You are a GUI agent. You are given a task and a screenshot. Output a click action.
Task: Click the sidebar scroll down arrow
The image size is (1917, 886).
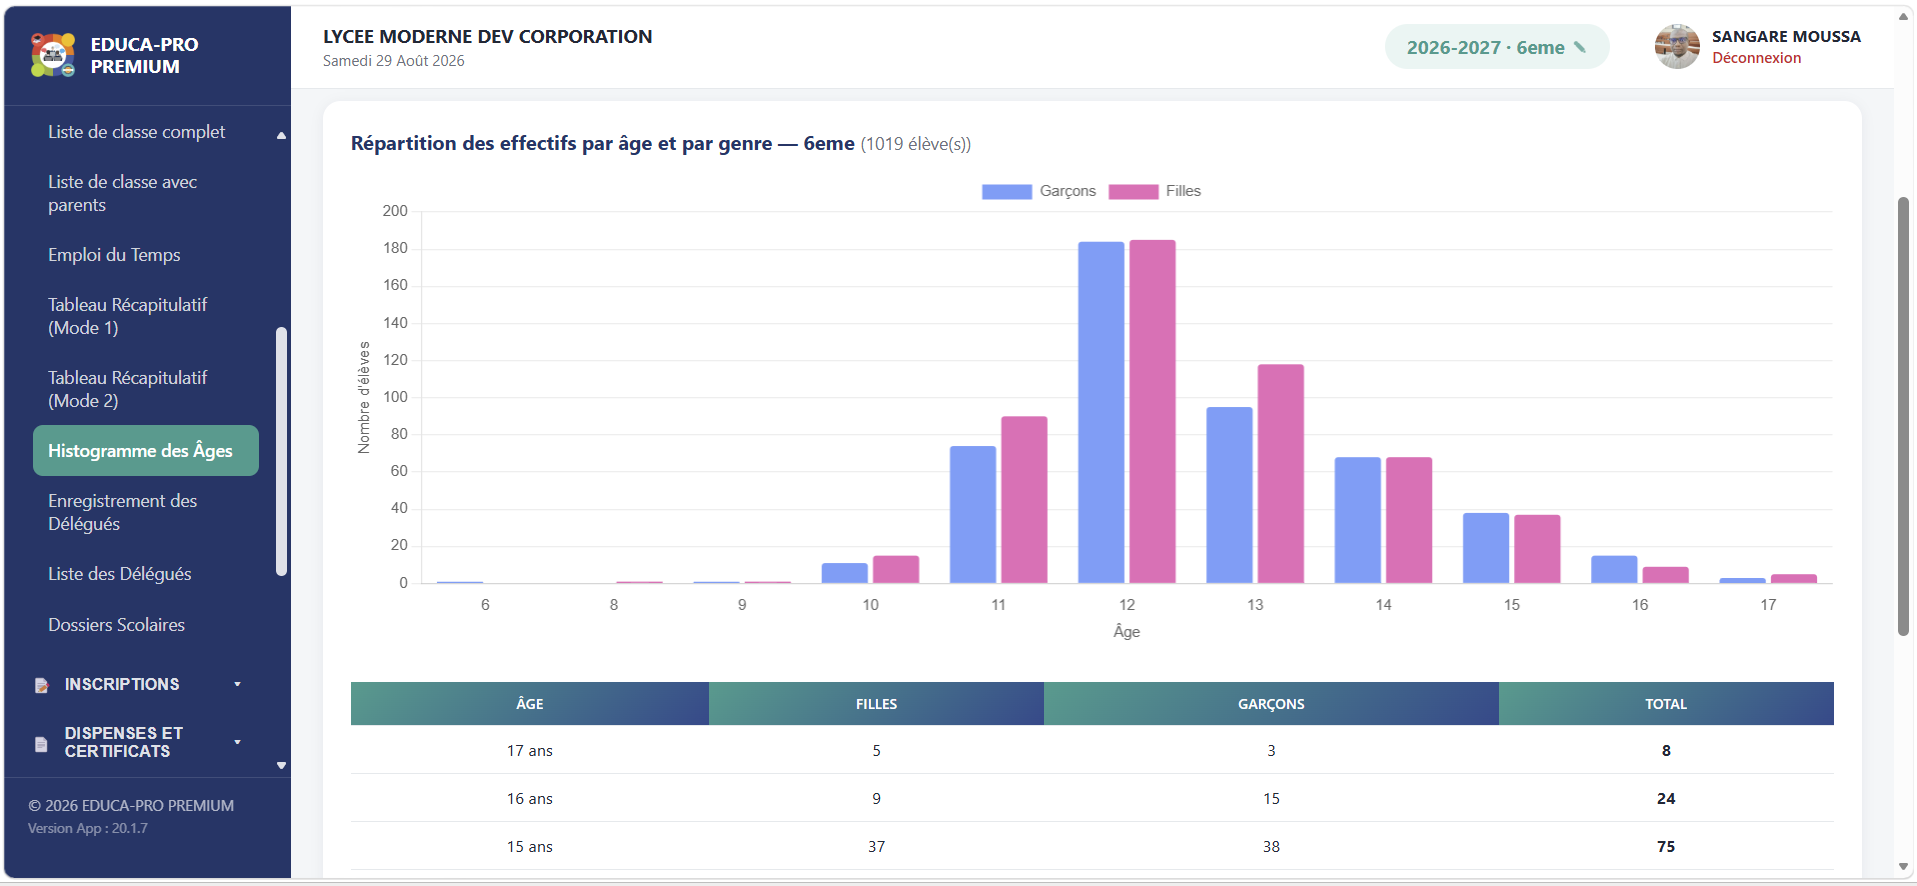(282, 766)
